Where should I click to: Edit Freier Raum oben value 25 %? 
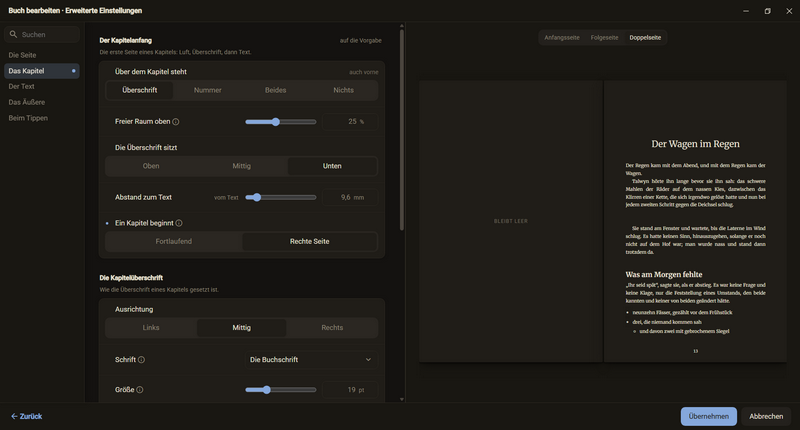tap(350, 121)
